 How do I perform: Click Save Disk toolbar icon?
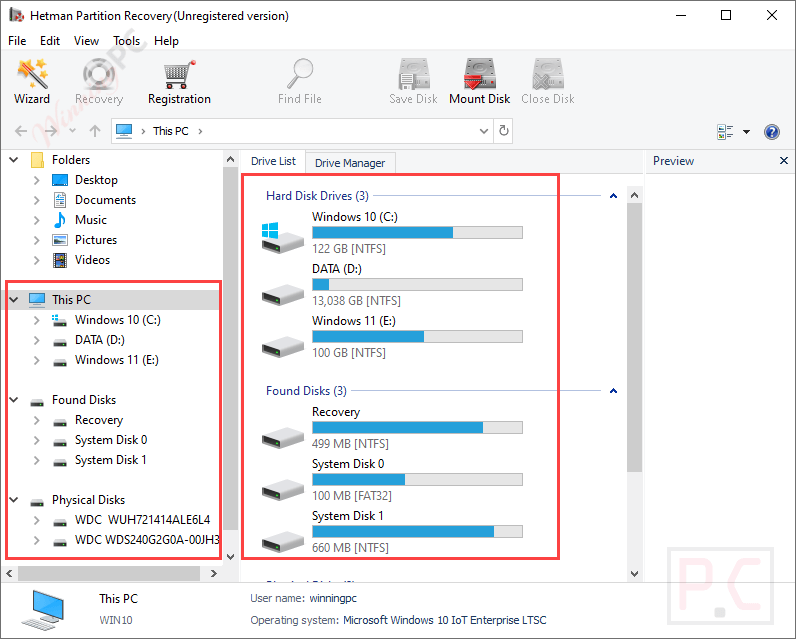[x=414, y=74]
